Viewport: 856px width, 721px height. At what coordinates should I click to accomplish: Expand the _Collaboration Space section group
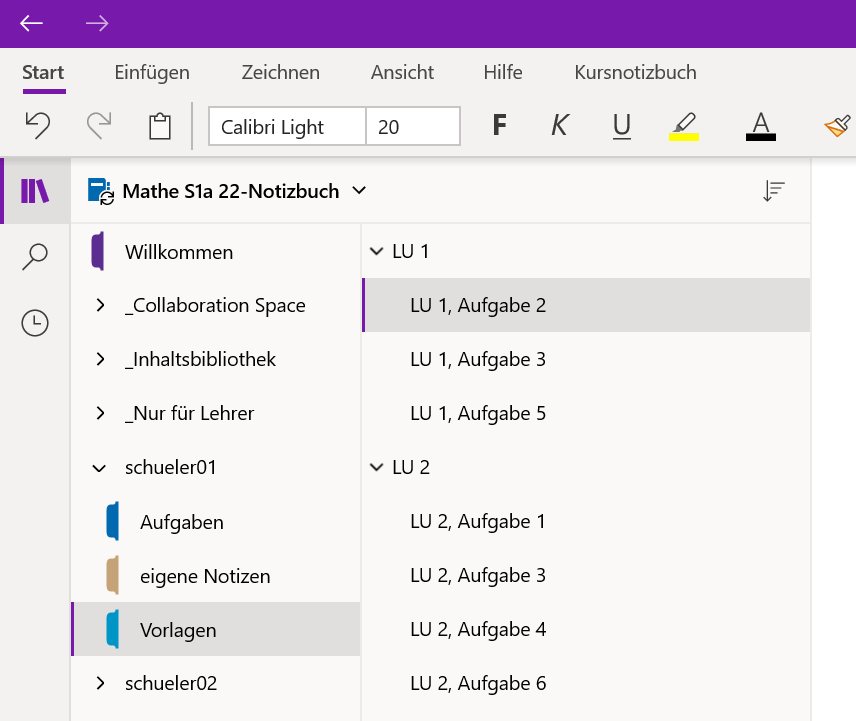click(100, 305)
